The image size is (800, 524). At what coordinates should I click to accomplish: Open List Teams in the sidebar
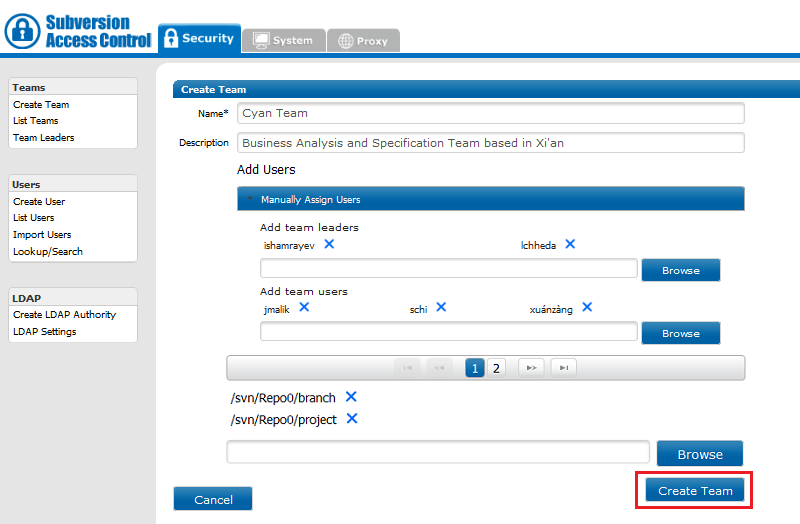(x=36, y=121)
